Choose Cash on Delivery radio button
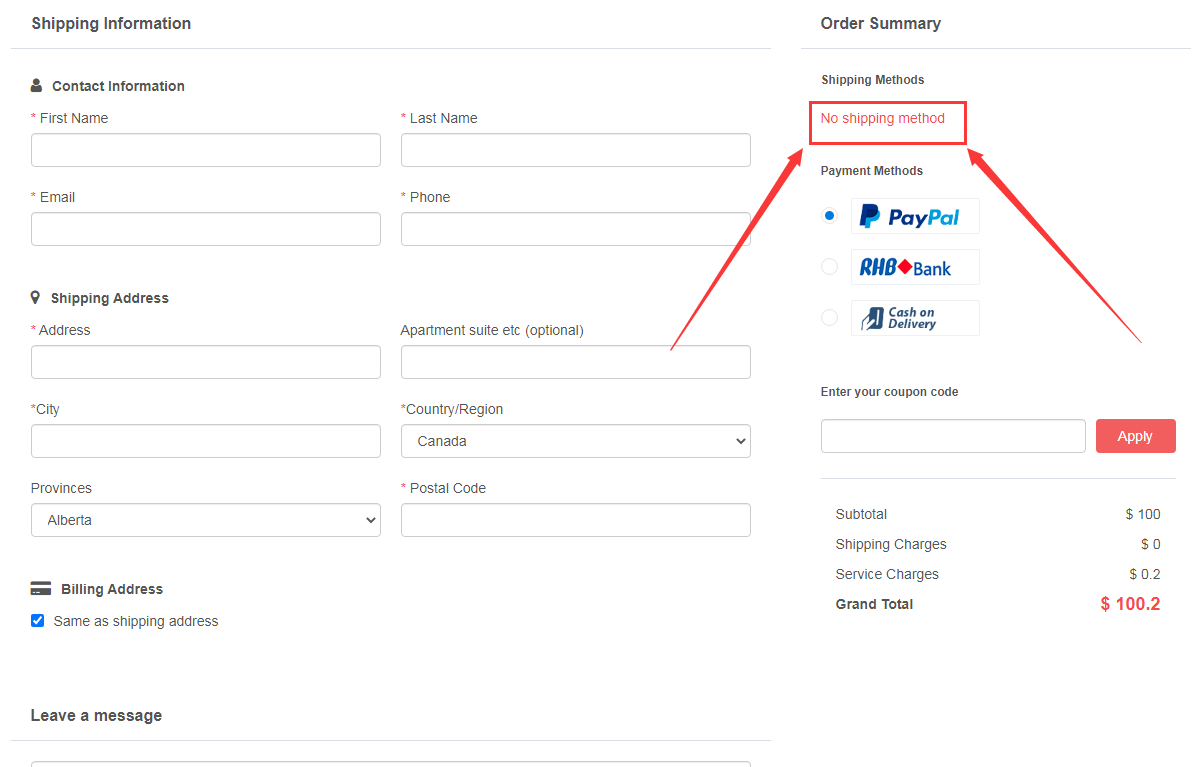This screenshot has height=767, width=1200. (829, 317)
